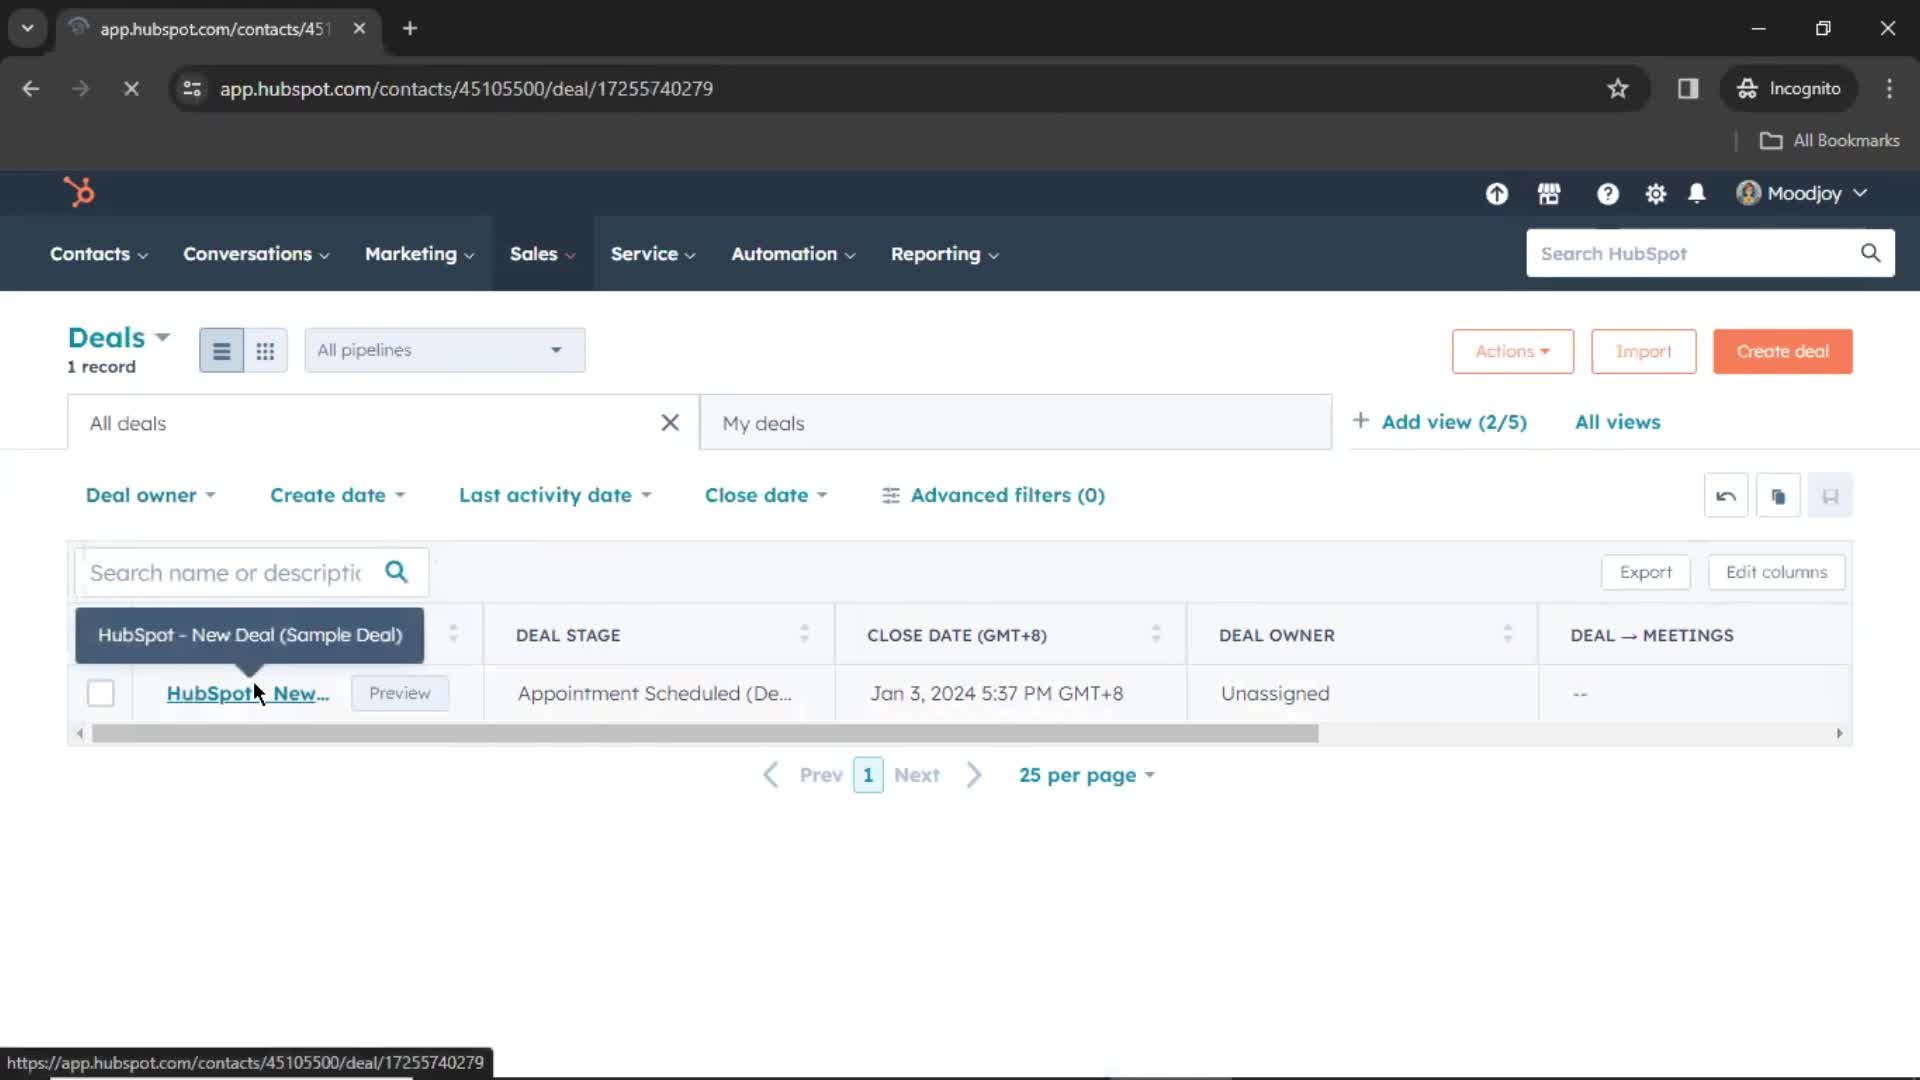Expand the Deal owner filter dropdown
Viewport: 1920px width, 1080px height.
pos(149,495)
